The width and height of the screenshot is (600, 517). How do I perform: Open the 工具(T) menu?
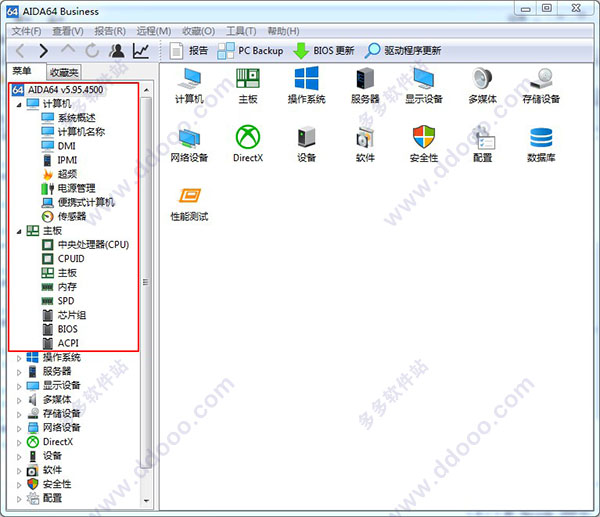tap(241, 31)
